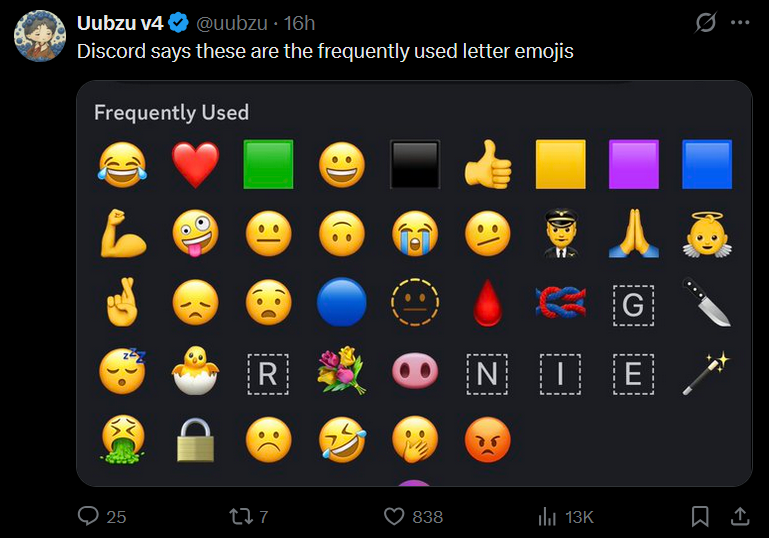Click the Grok slashed-circle icon
This screenshot has width=769, height=538.
point(706,23)
